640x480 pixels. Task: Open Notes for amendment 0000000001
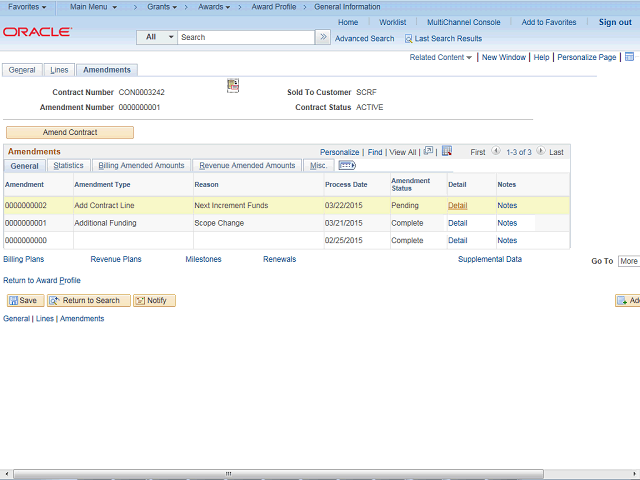pos(507,223)
